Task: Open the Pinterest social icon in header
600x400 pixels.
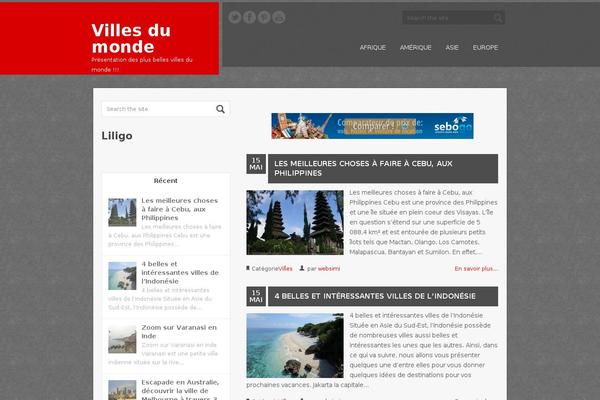Action: [x=264, y=17]
